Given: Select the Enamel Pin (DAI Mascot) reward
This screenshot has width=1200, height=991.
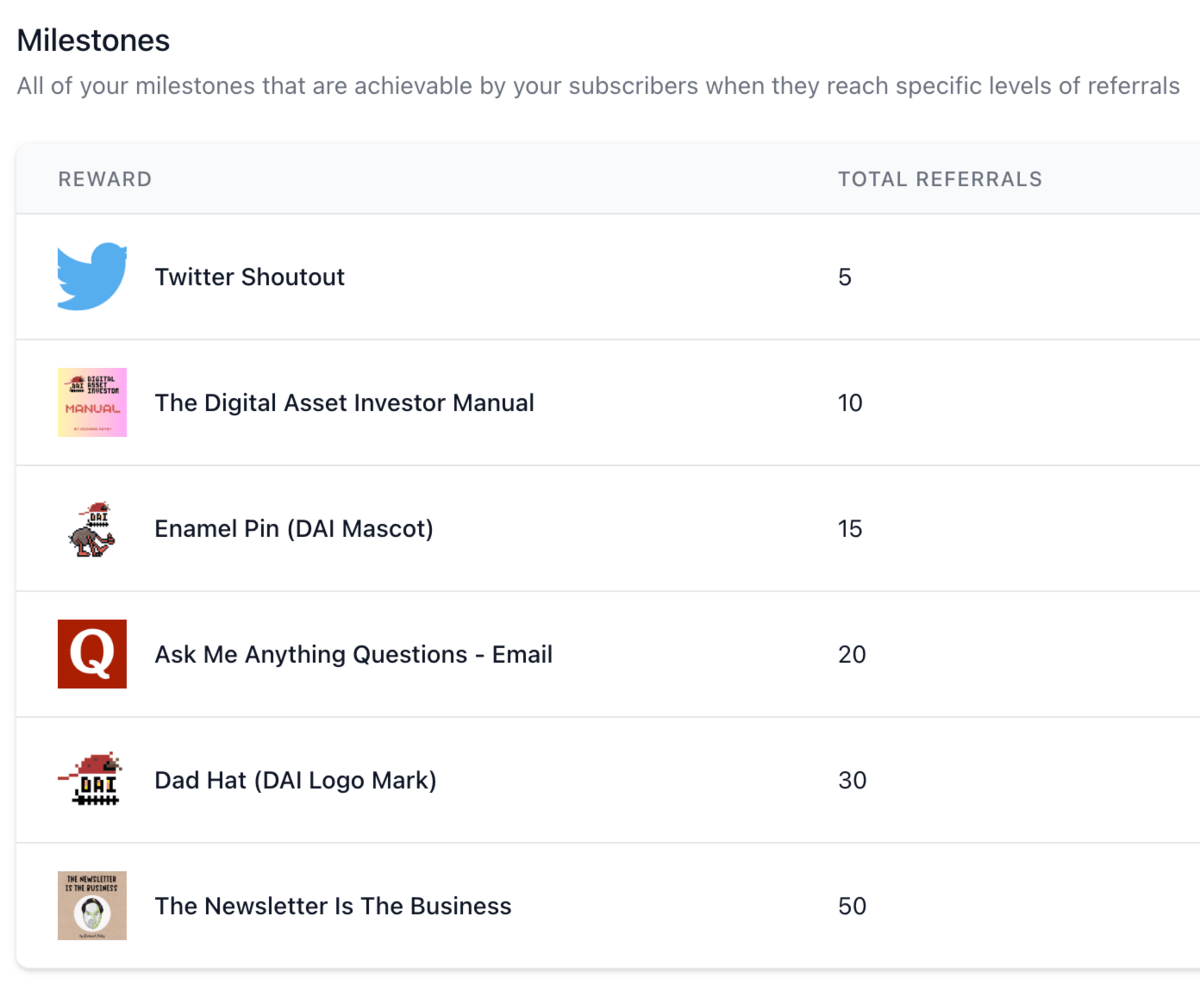Looking at the screenshot, I should pyautogui.click(x=294, y=529).
